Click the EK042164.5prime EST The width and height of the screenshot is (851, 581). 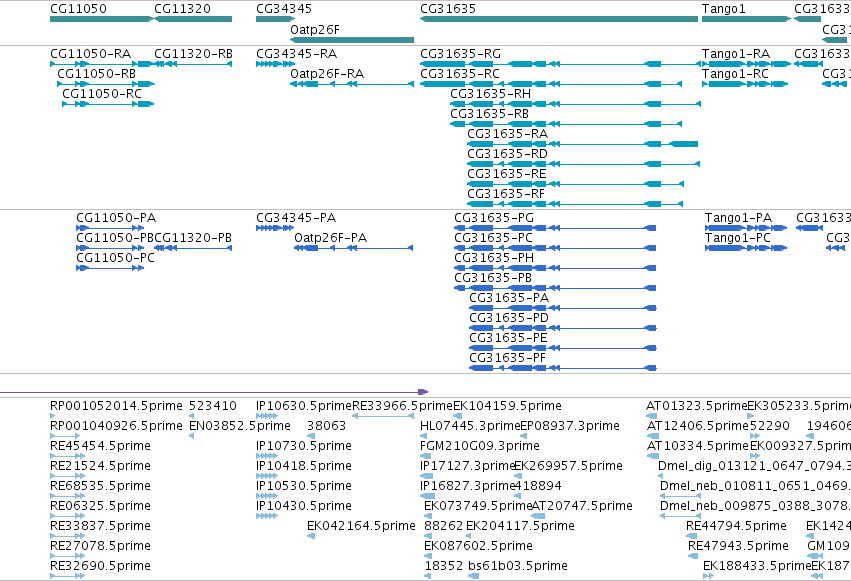(x=311, y=537)
